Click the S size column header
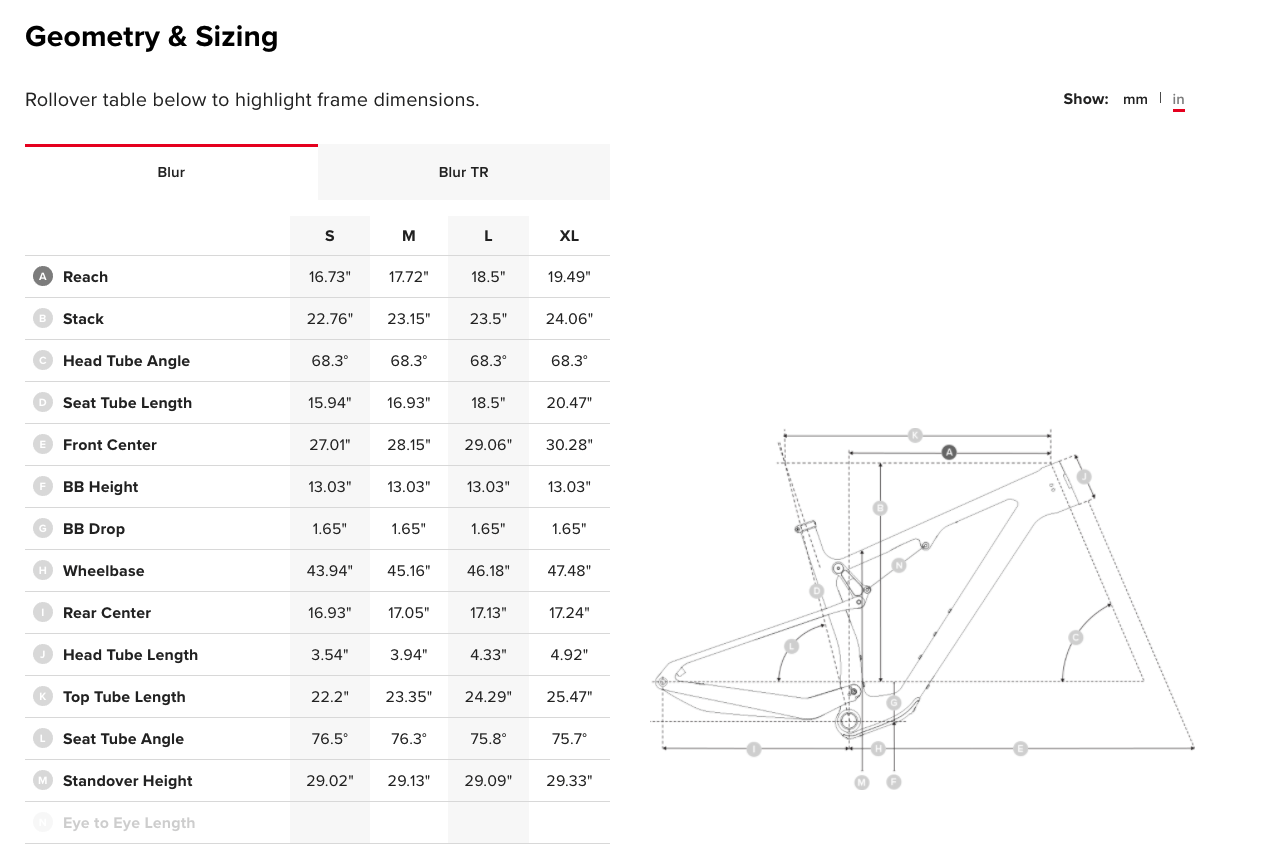 (330, 236)
